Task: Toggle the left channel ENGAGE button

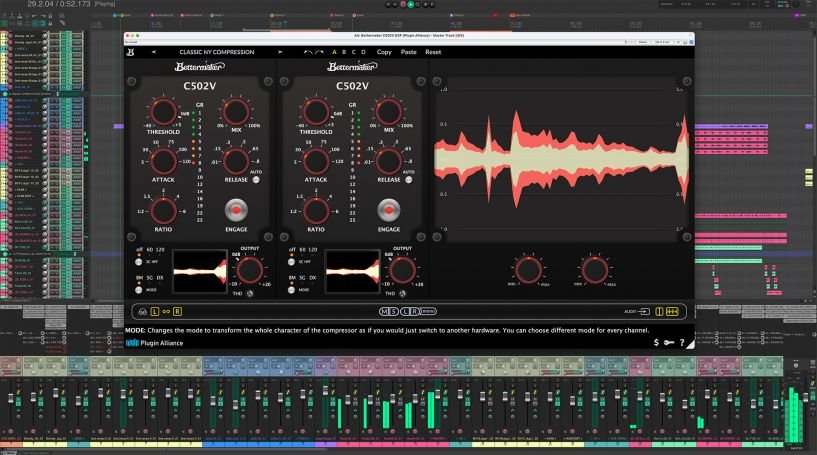Action: (236, 211)
